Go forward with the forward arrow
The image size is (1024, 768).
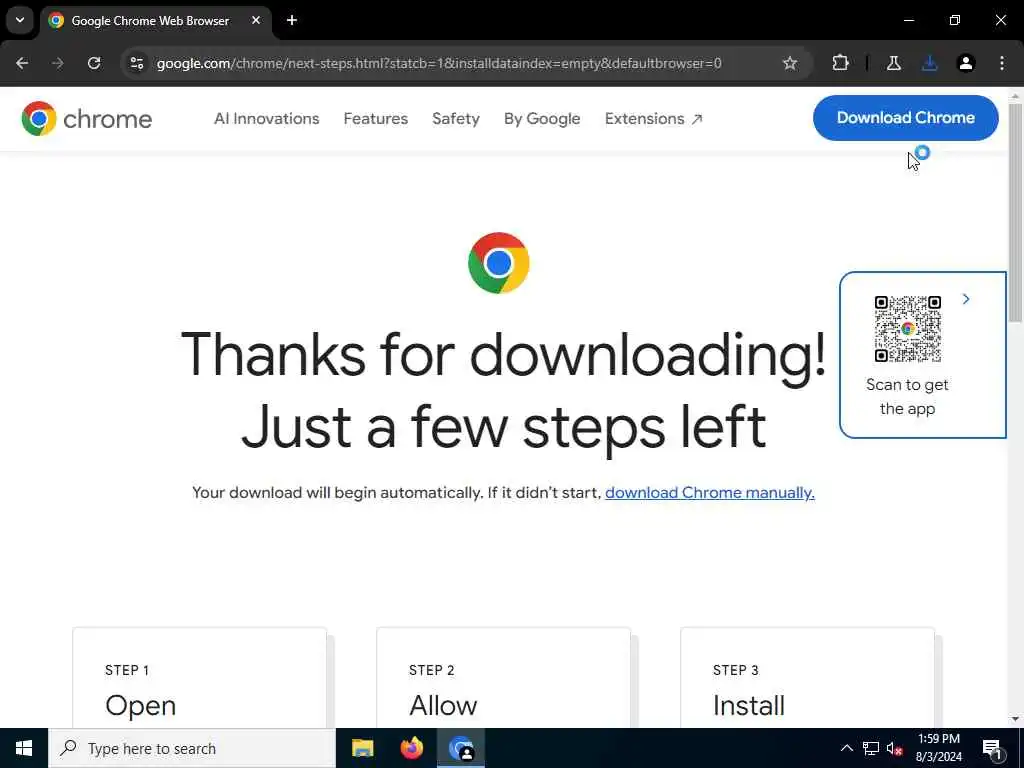tap(58, 63)
